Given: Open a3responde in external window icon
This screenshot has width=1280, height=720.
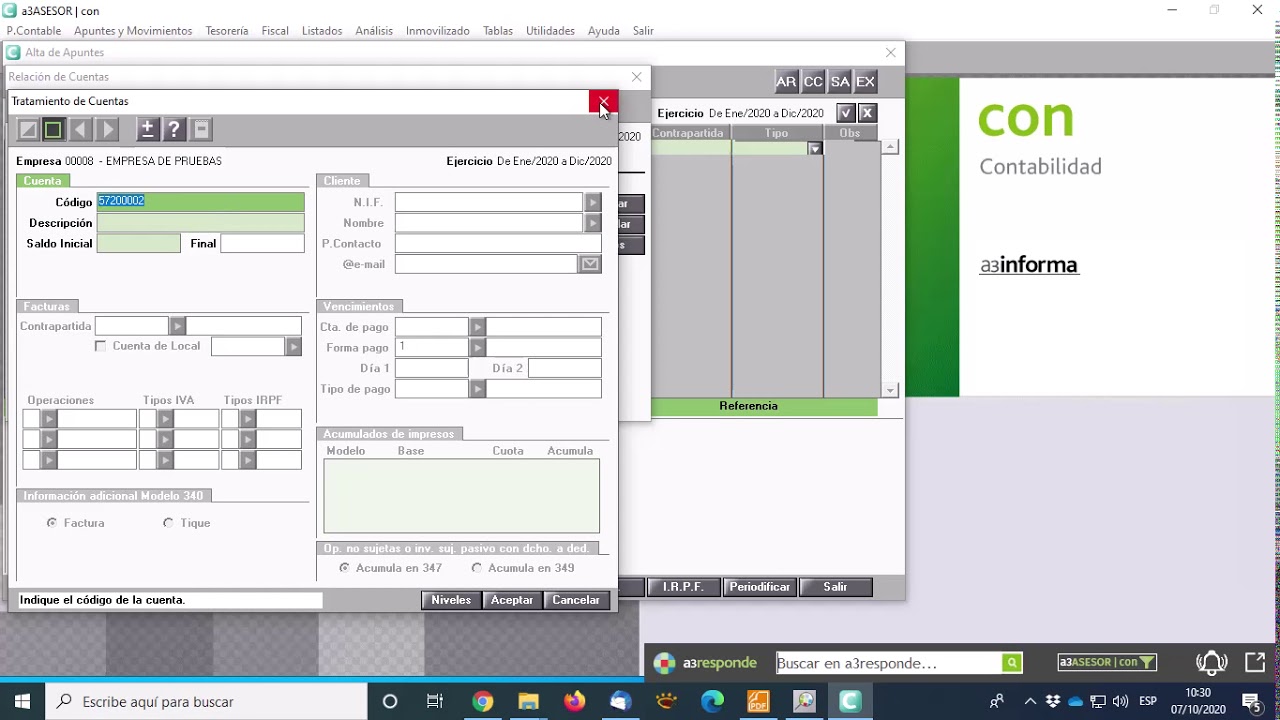Looking at the screenshot, I should click(1255, 662).
